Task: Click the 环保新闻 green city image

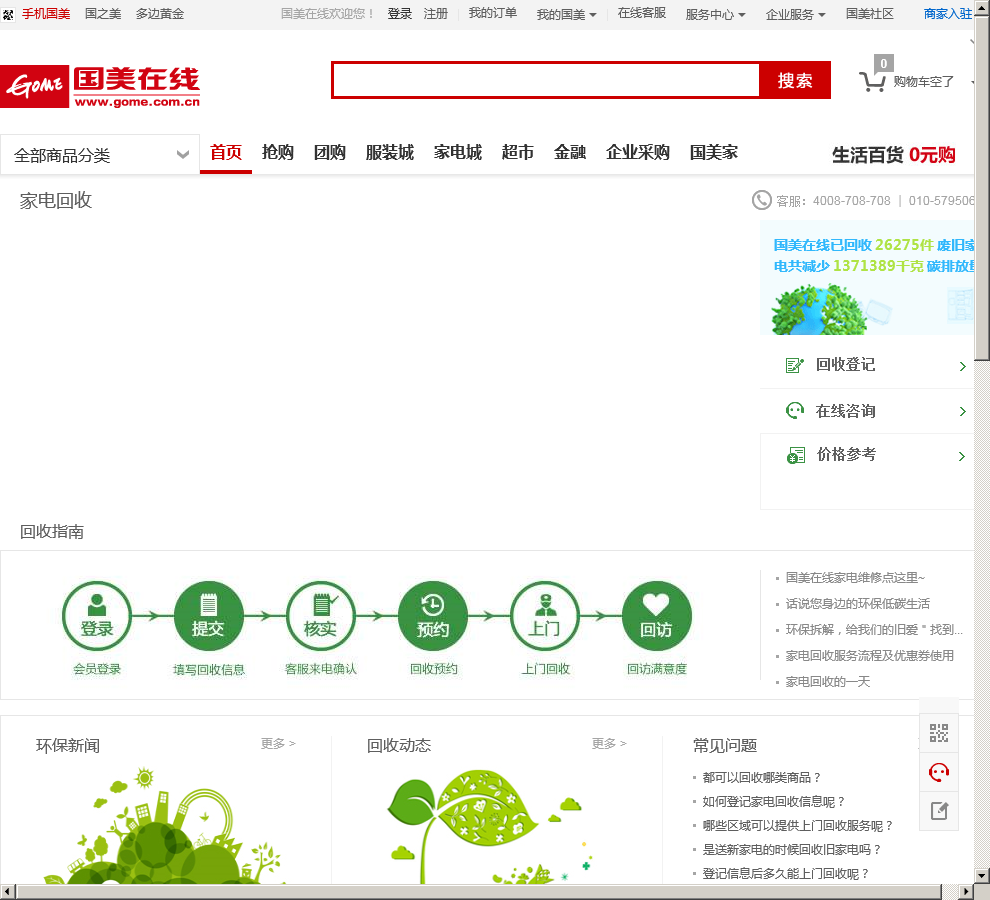Action: click(165, 824)
